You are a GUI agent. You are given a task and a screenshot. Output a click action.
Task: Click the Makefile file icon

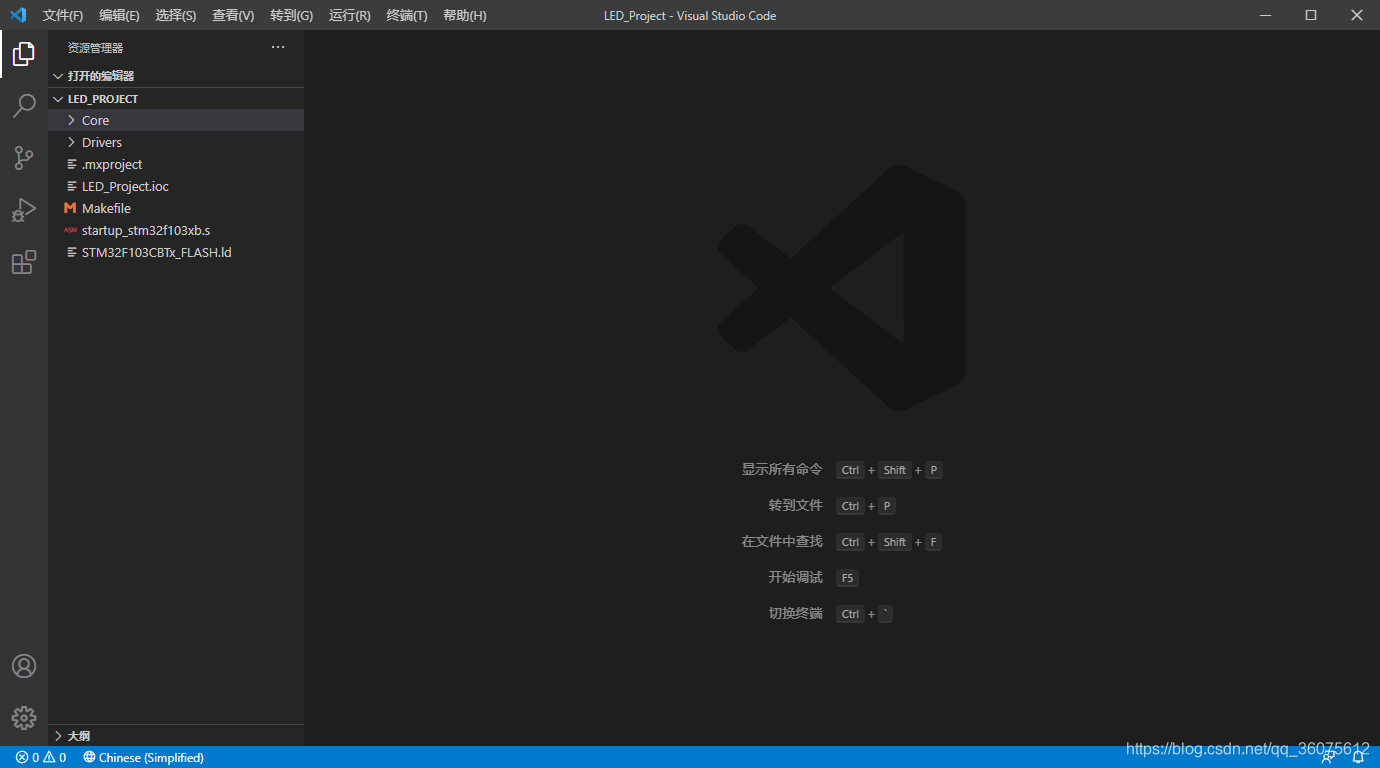(70, 208)
